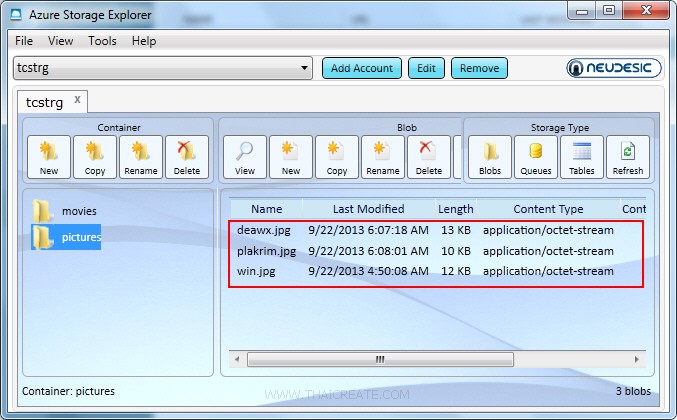Minimize the Azure Storage Explorer window
This screenshot has width=677, height=420.
click(x=582, y=11)
